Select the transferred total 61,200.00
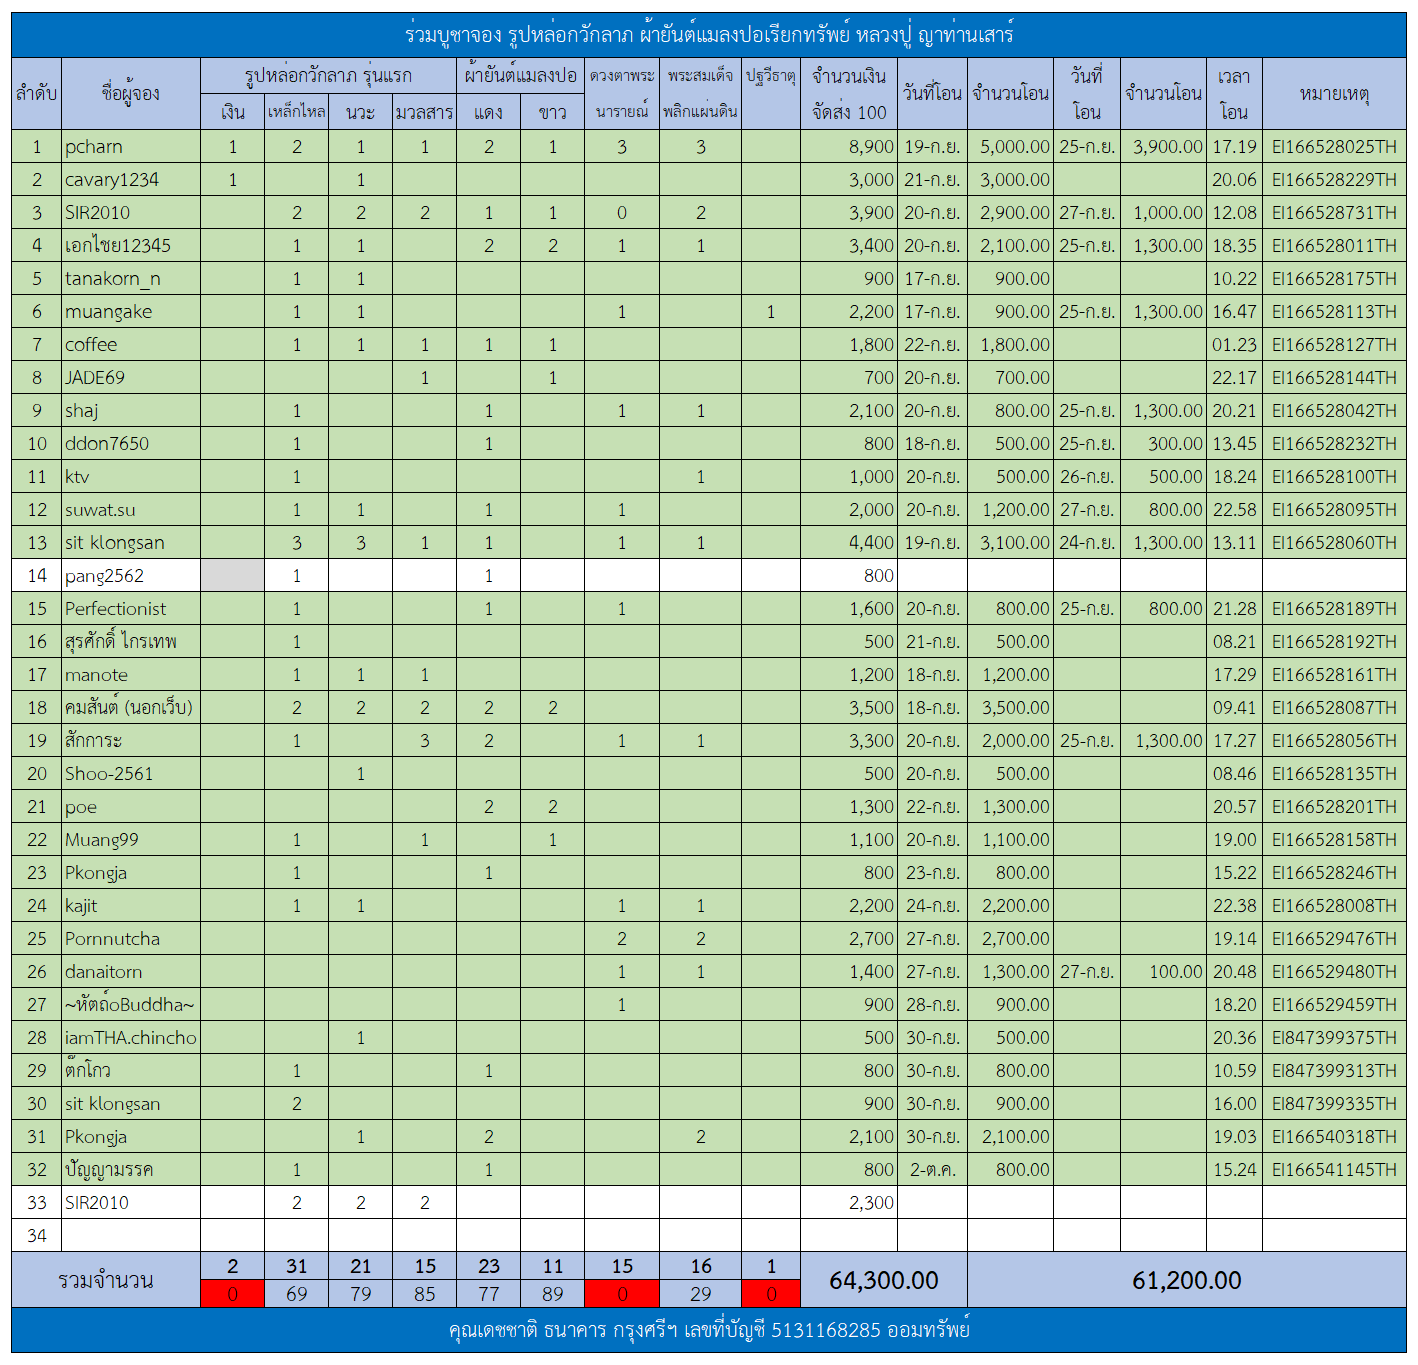 point(1187,1281)
